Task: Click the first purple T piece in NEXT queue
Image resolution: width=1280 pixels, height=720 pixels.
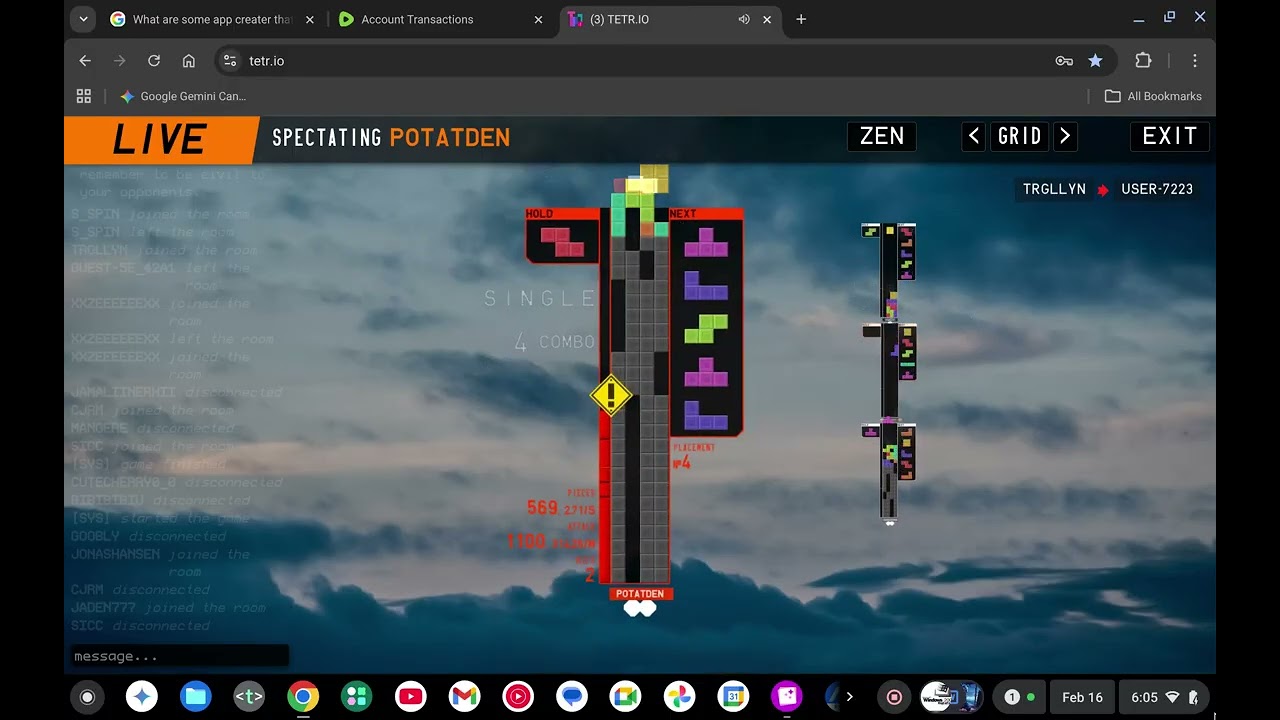Action: (x=706, y=242)
